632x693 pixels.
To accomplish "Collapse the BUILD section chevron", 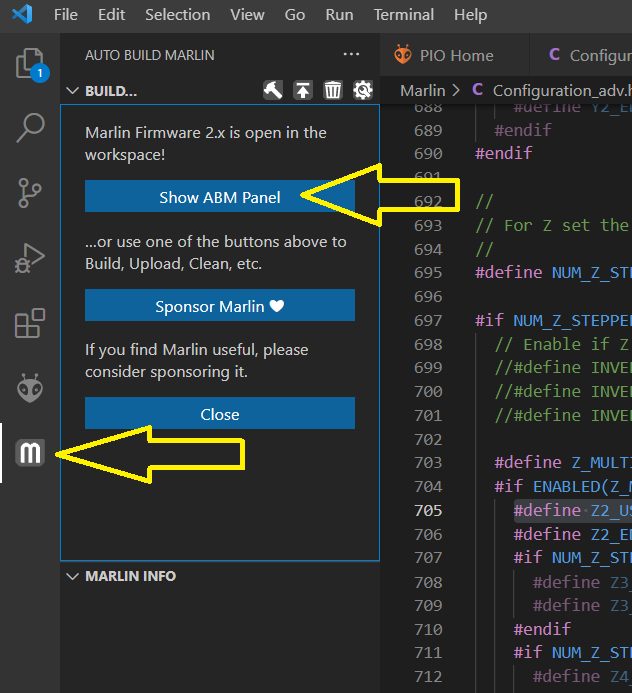I will (x=72, y=91).
